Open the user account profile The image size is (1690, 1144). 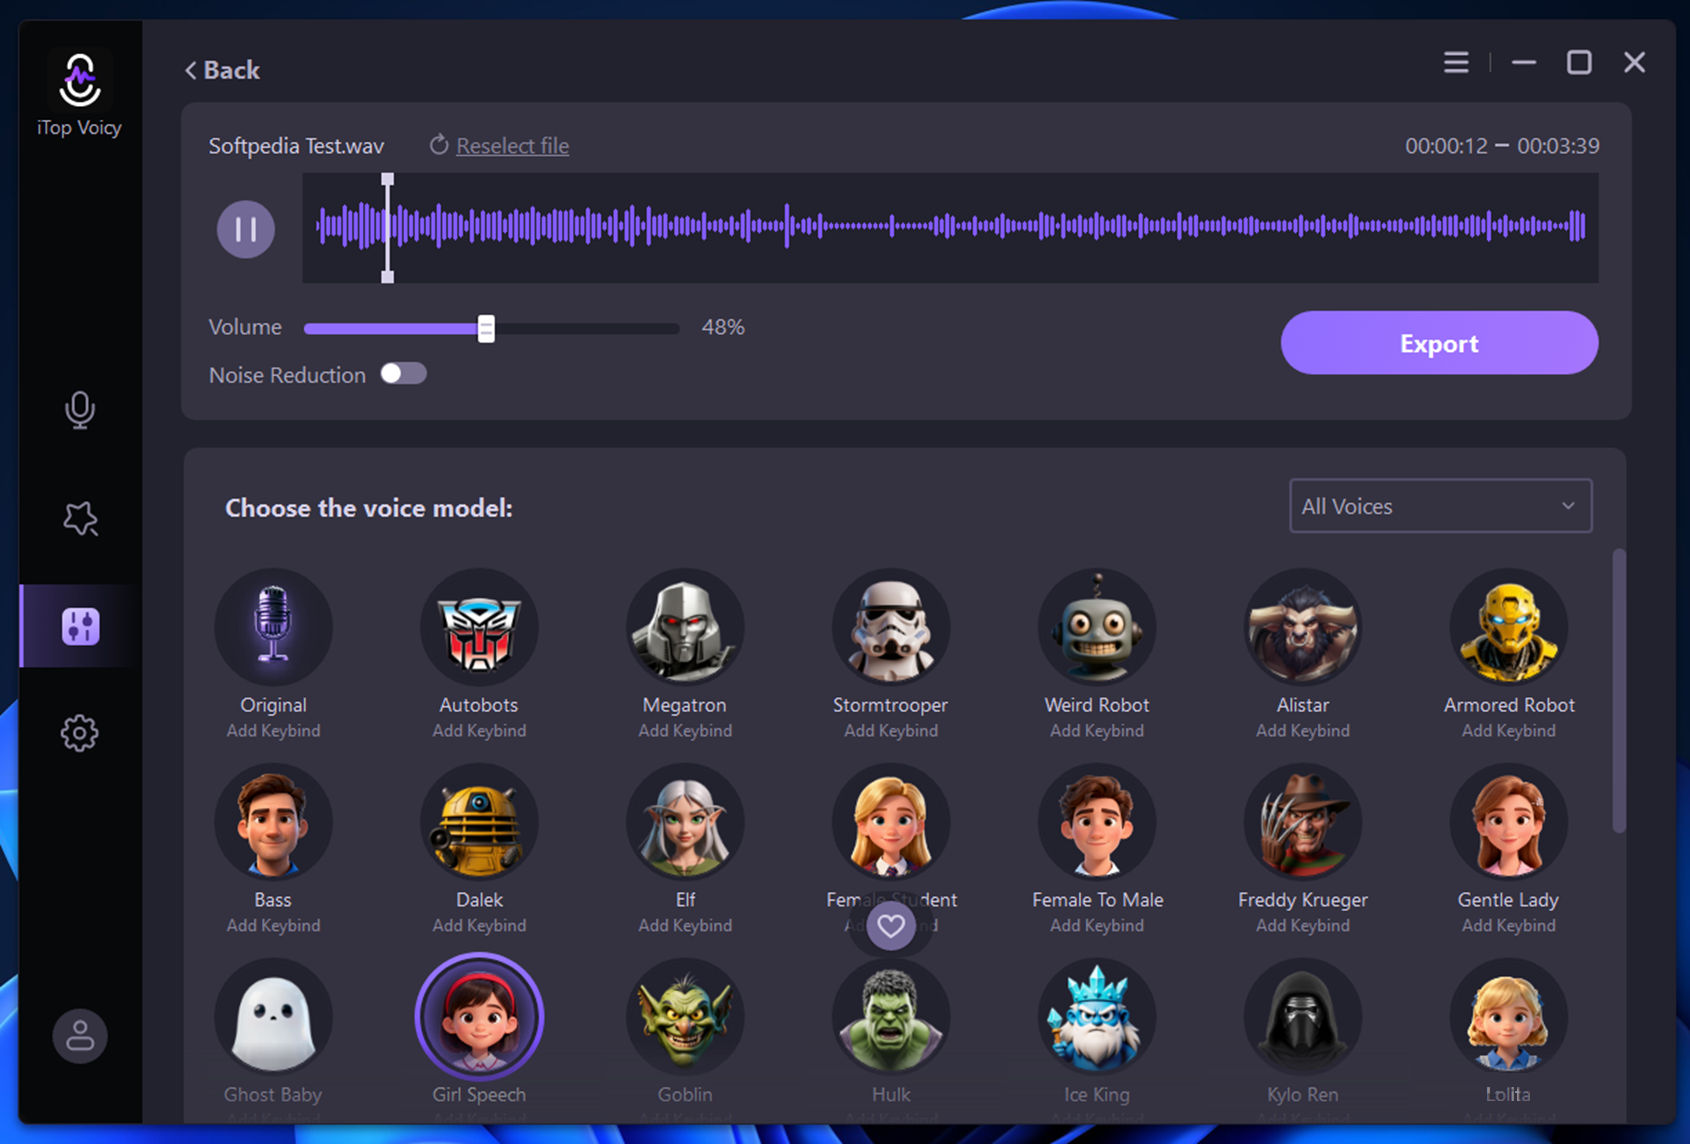tap(80, 1036)
